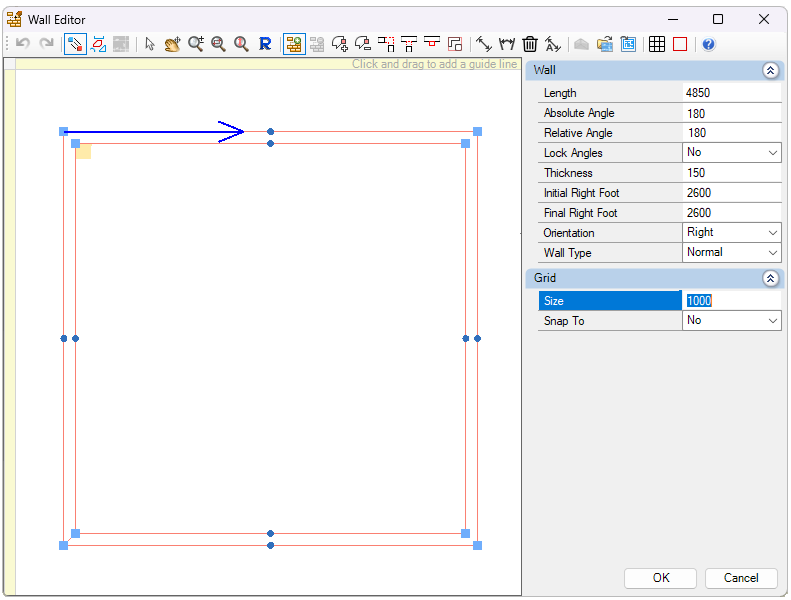The width and height of the screenshot is (791, 600).
Task: Choose the zoom window magnifier tool
Action: click(x=218, y=44)
